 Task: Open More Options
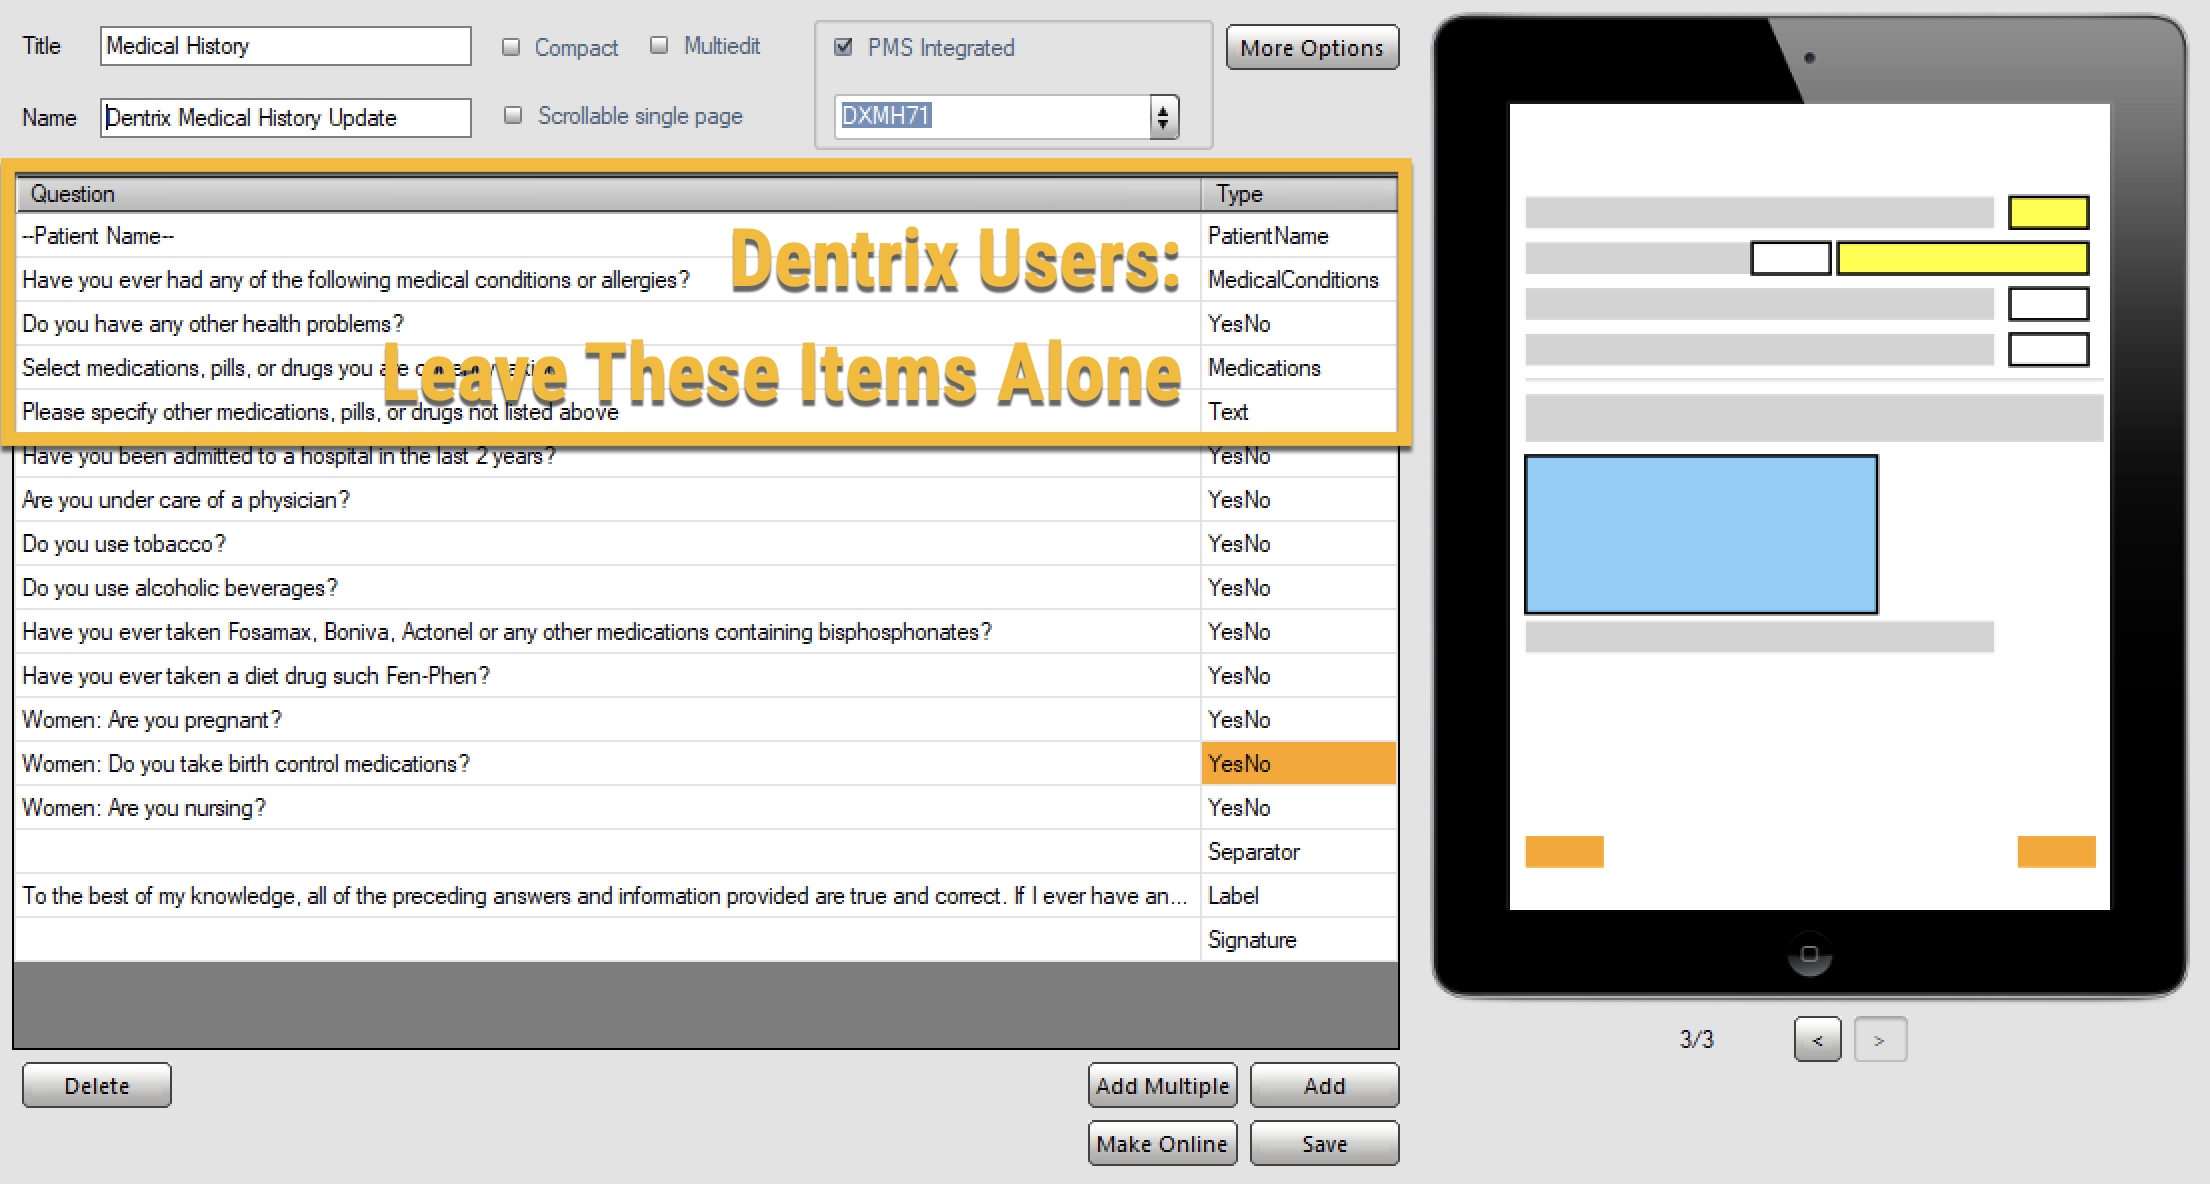point(1312,47)
